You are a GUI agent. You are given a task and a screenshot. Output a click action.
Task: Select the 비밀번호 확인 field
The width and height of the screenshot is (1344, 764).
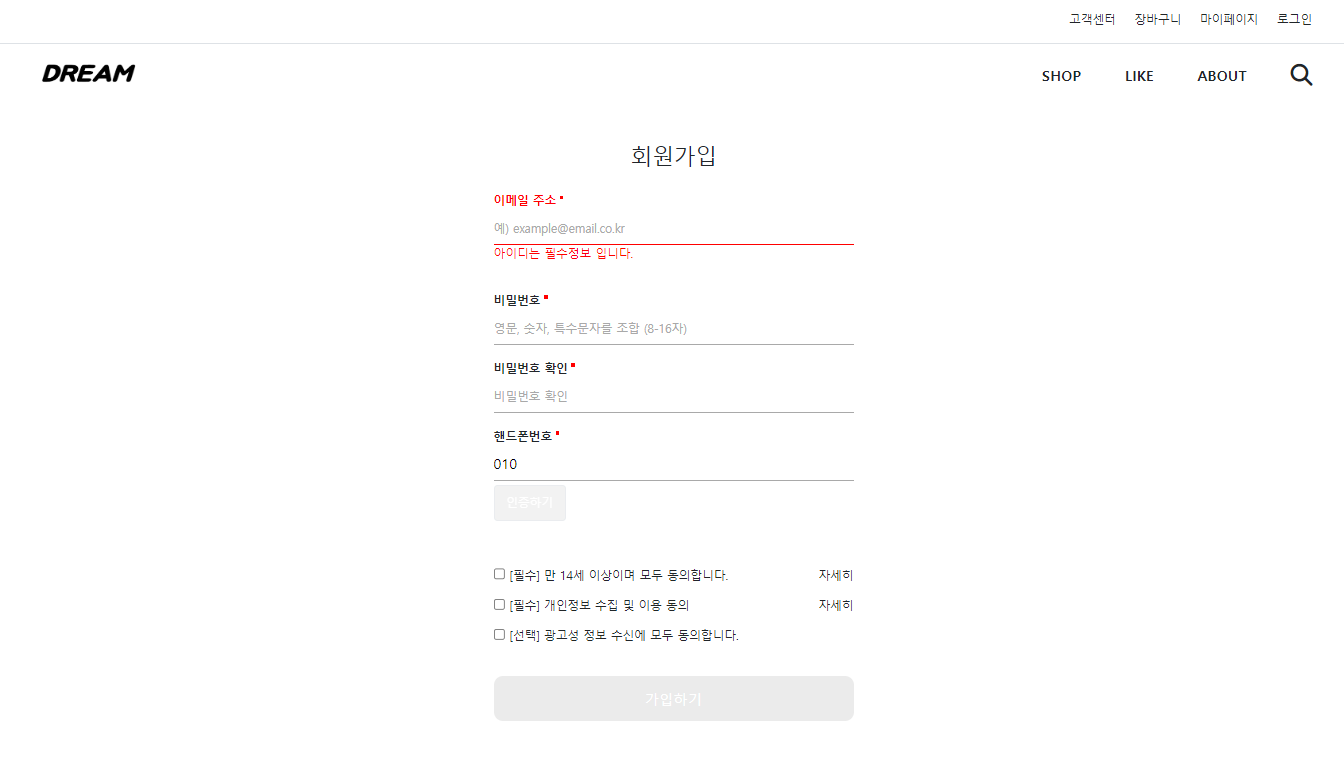pyautogui.click(x=673, y=395)
